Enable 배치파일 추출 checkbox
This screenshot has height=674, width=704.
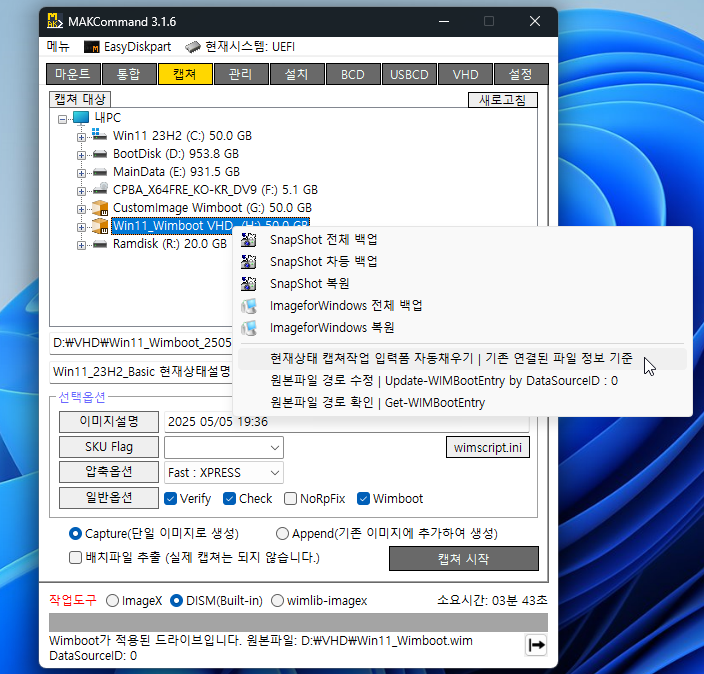(75, 557)
